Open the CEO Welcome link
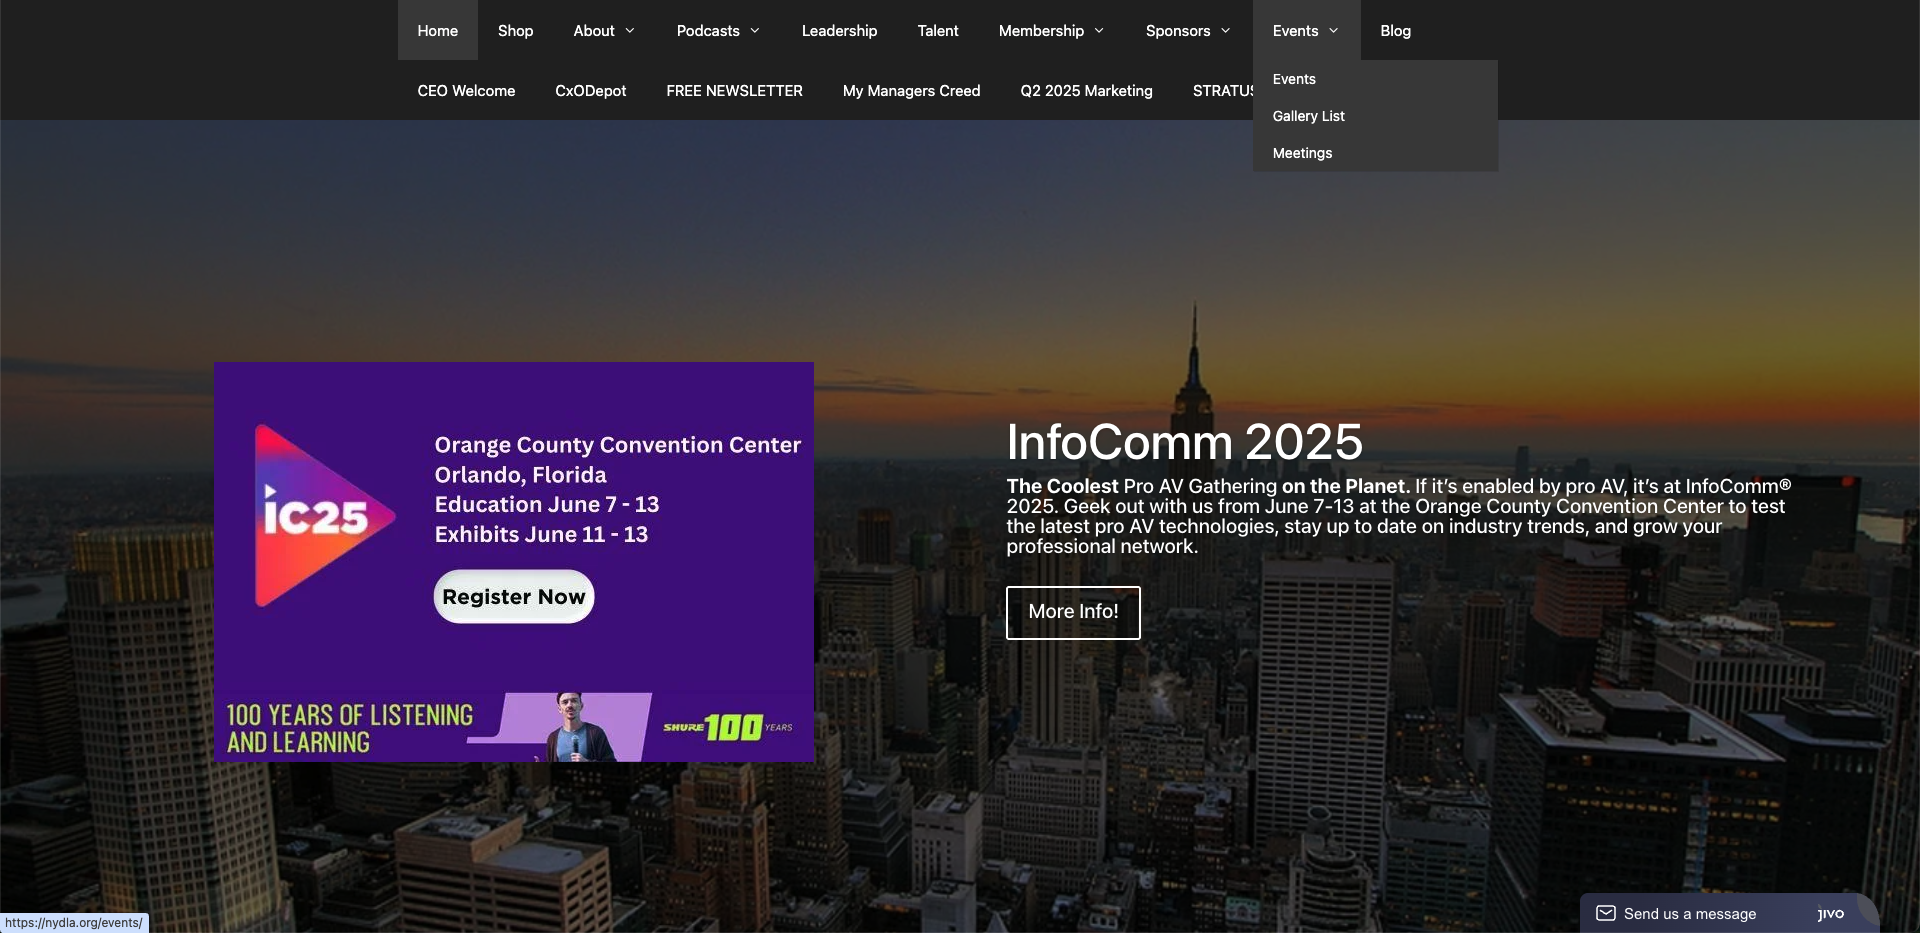 pos(466,90)
